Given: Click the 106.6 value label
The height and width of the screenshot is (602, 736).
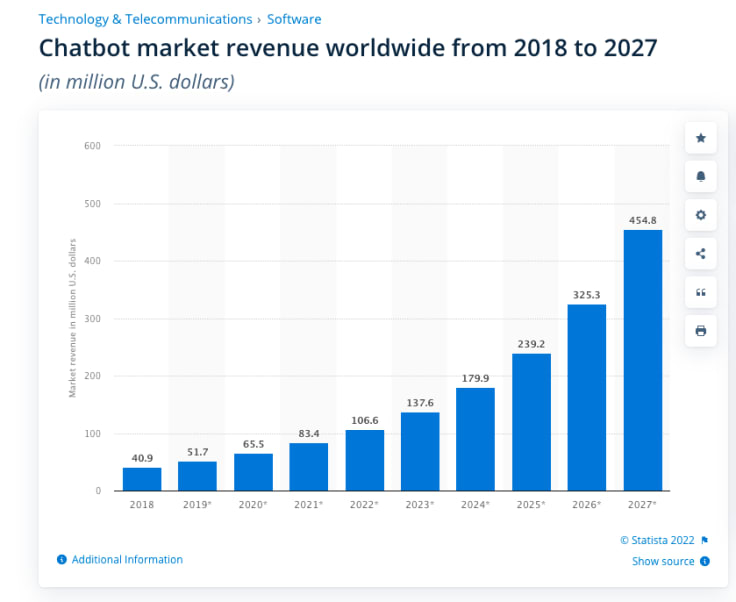Looking at the screenshot, I should 365,420.
